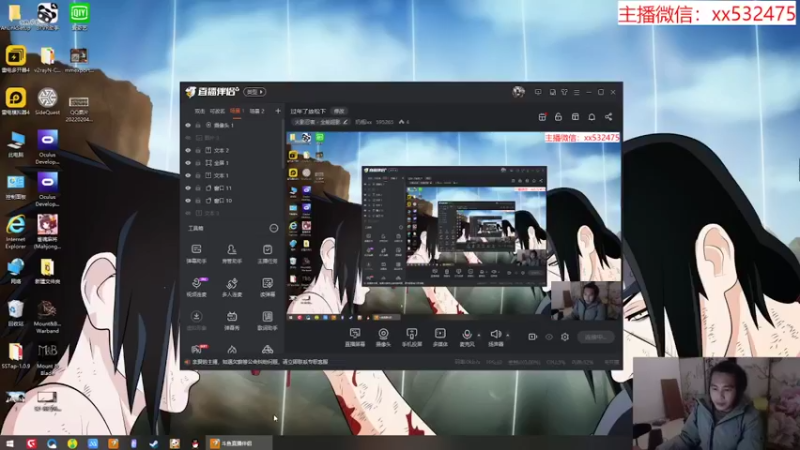
Task: Select 文本 2 row in source list
Action: point(232,151)
